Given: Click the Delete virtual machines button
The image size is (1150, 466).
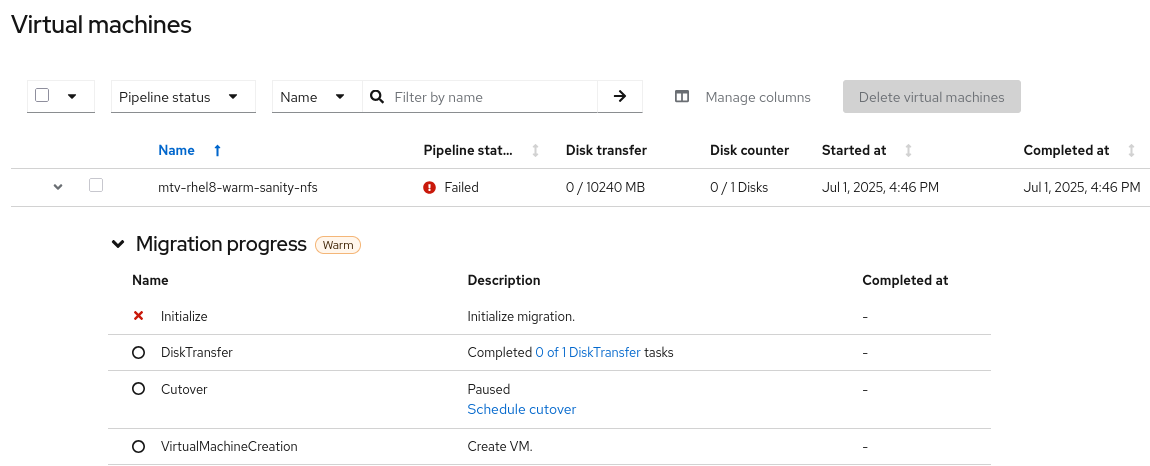Looking at the screenshot, I should click(931, 97).
